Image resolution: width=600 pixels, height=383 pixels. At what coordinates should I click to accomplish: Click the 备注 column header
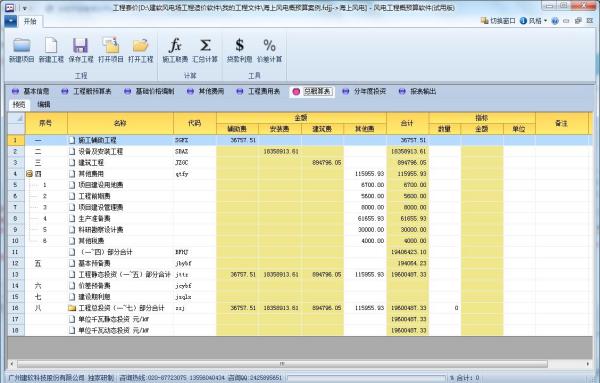click(x=561, y=123)
